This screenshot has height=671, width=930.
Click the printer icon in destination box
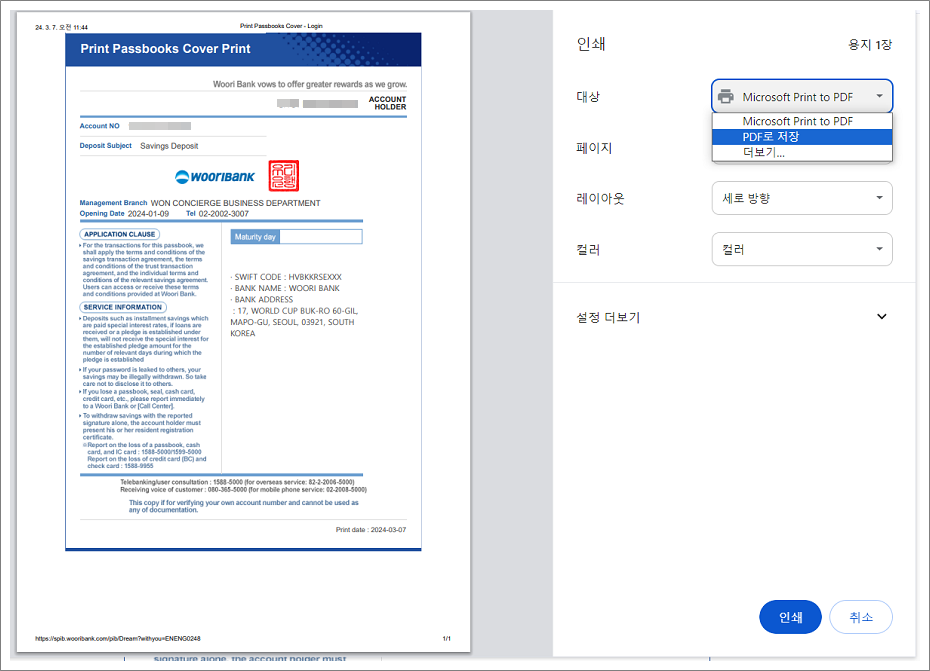click(x=725, y=97)
